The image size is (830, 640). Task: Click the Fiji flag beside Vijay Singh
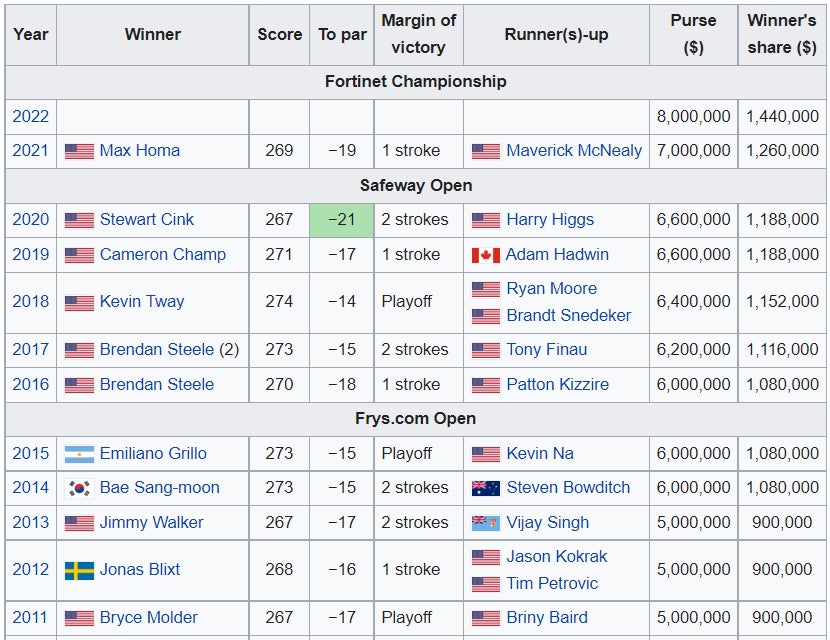pos(485,523)
